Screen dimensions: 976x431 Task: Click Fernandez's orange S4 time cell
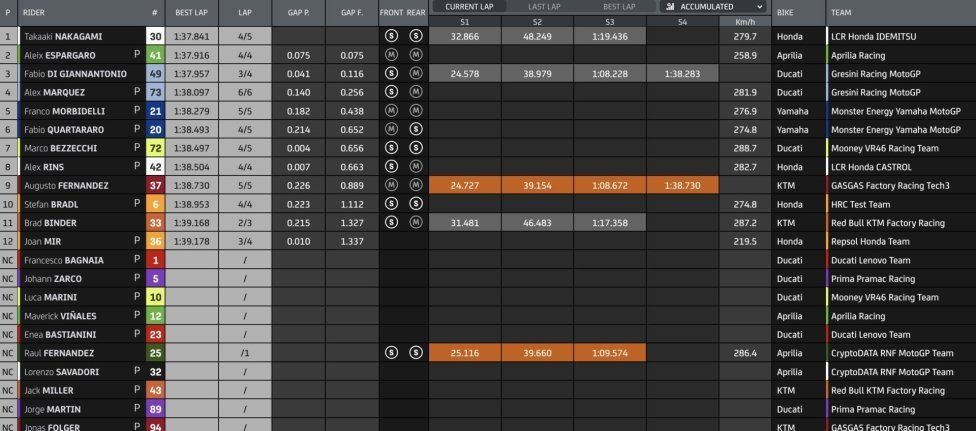pos(683,186)
